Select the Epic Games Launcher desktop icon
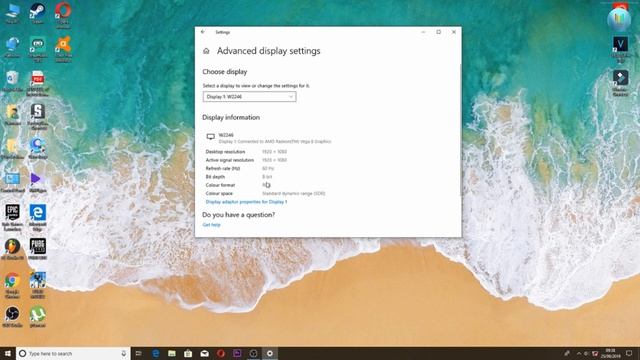This screenshot has height=360, width=640. tap(12, 218)
